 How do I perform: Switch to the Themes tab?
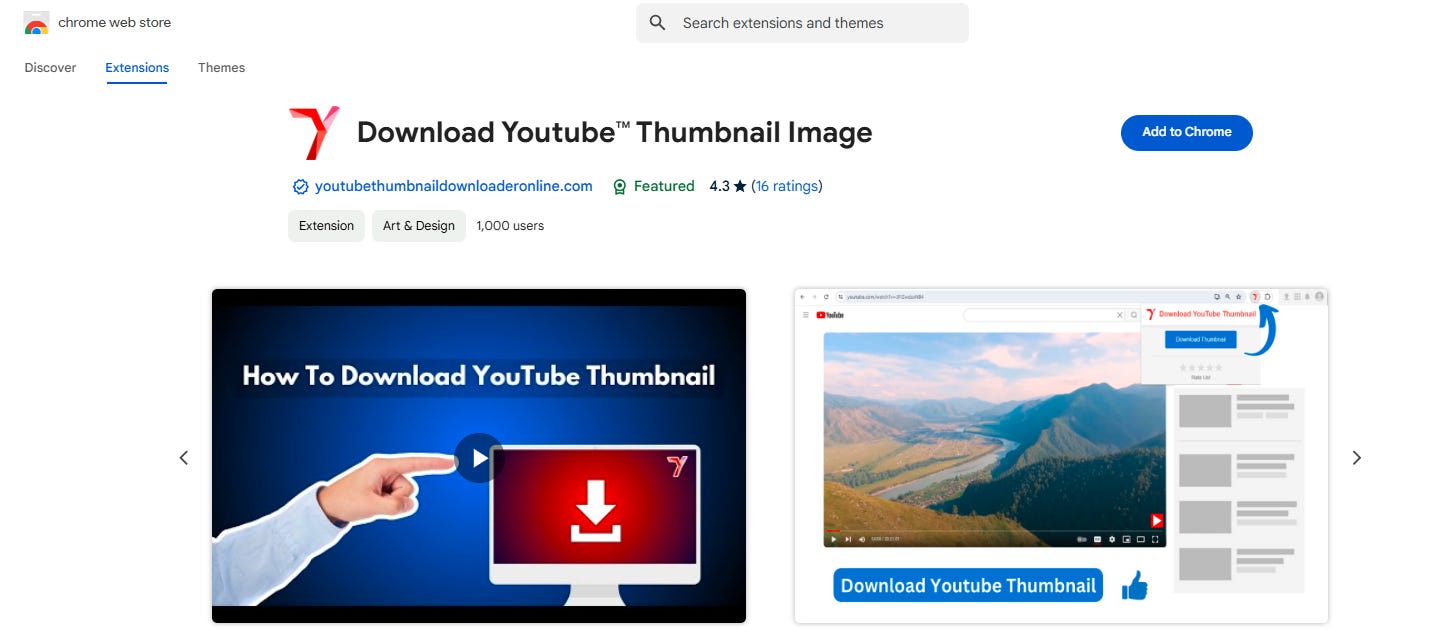click(x=221, y=67)
